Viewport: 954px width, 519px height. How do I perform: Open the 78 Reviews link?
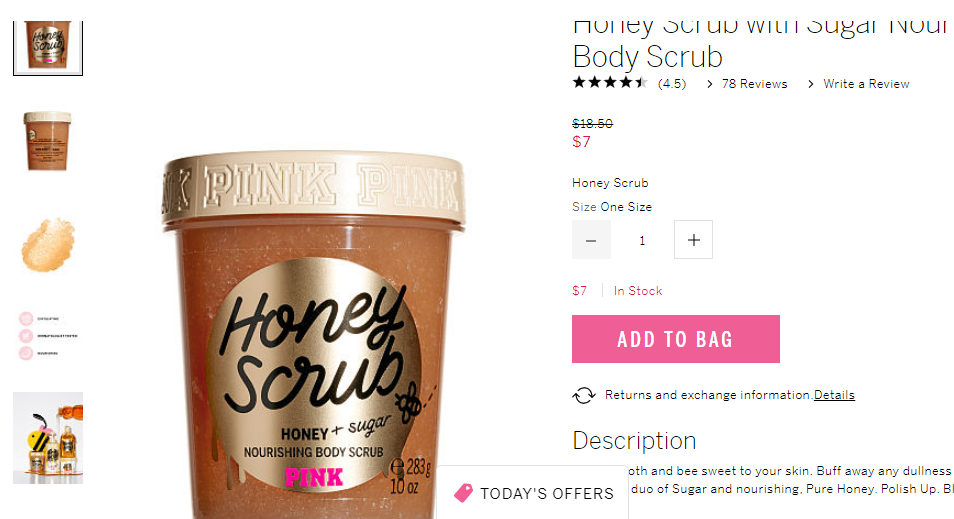tap(754, 84)
